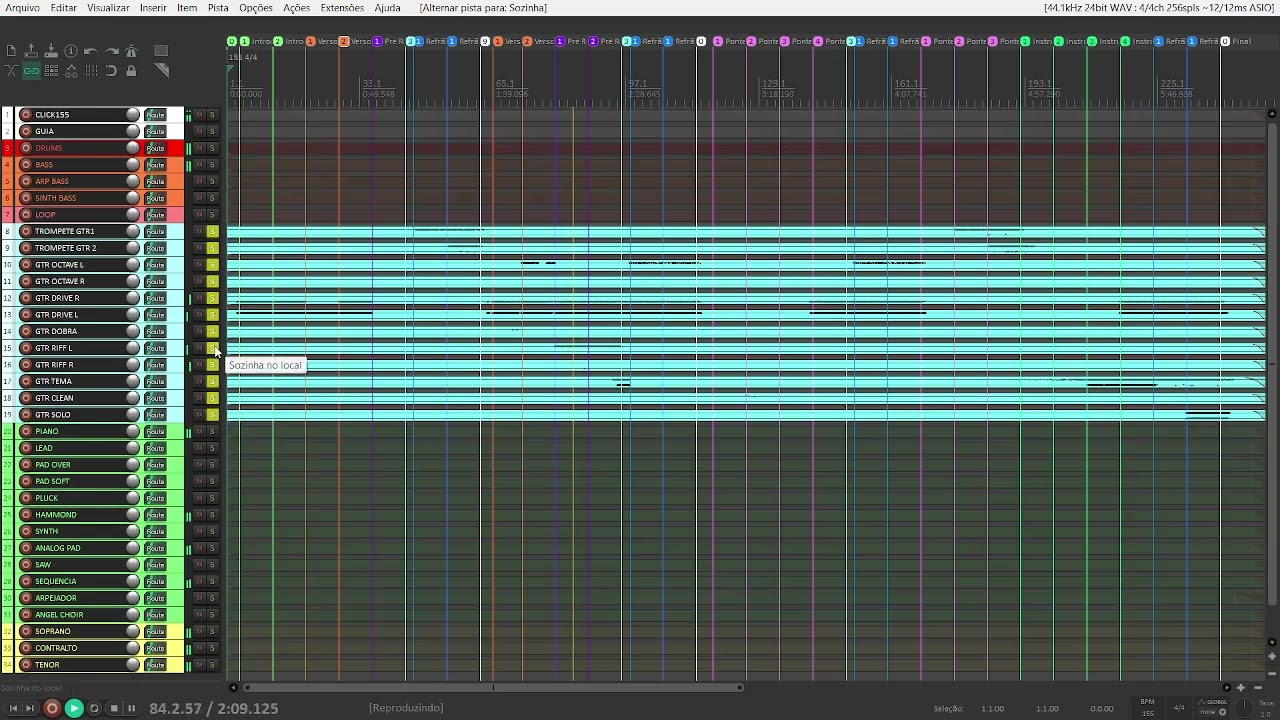Click the Open Project toolbar icon
This screenshot has height=720, width=1280.
(31, 51)
